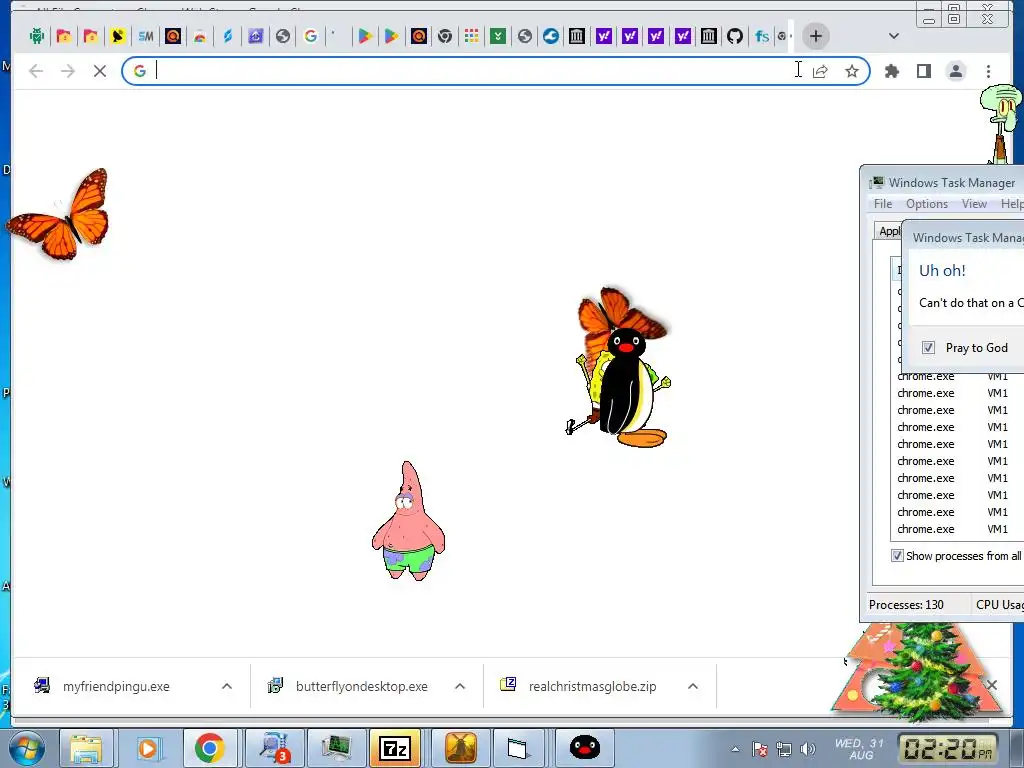Click the Google icon in the address bar

click(x=140, y=71)
